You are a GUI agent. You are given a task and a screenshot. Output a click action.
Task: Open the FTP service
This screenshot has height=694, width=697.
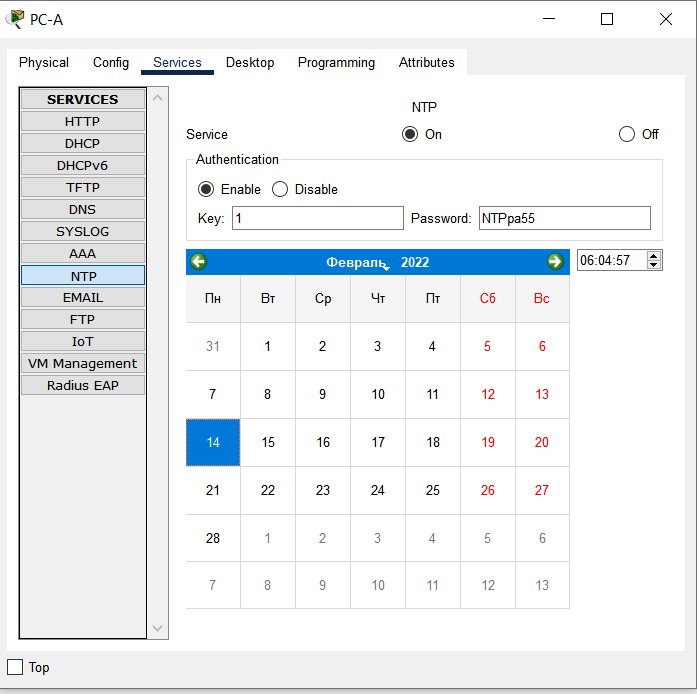[x=83, y=319]
